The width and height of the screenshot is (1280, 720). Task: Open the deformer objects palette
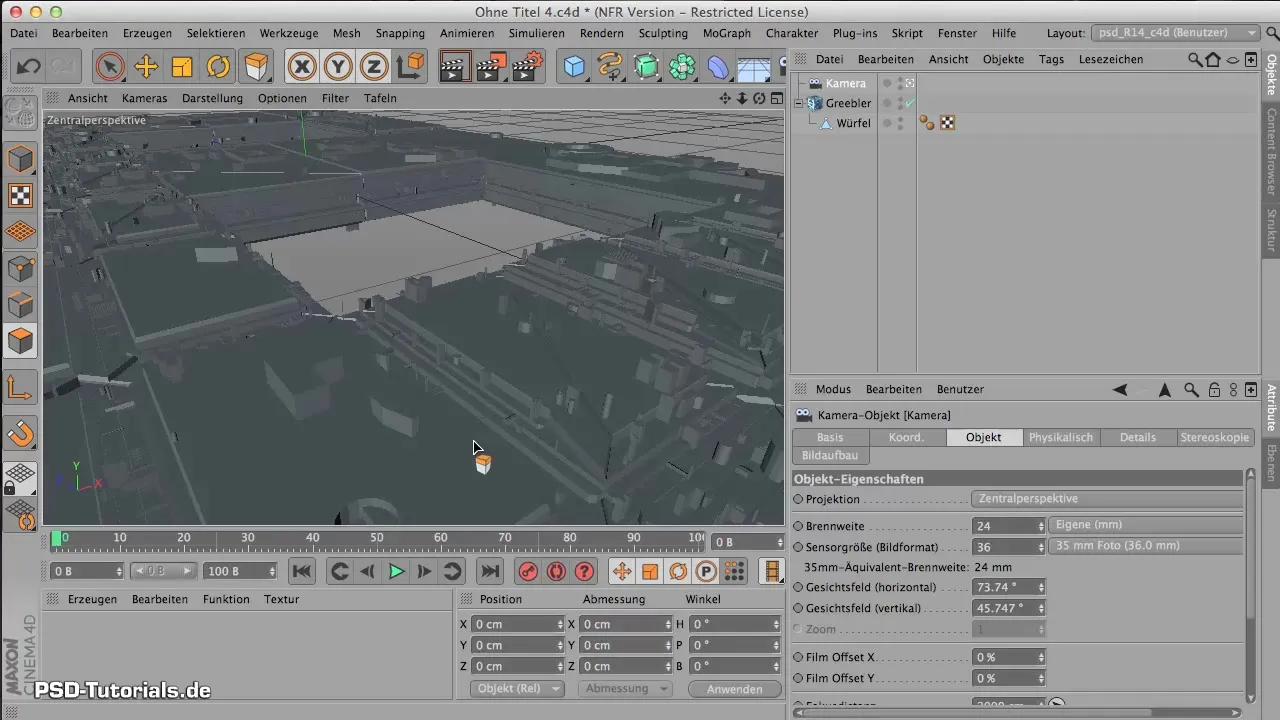(x=719, y=67)
